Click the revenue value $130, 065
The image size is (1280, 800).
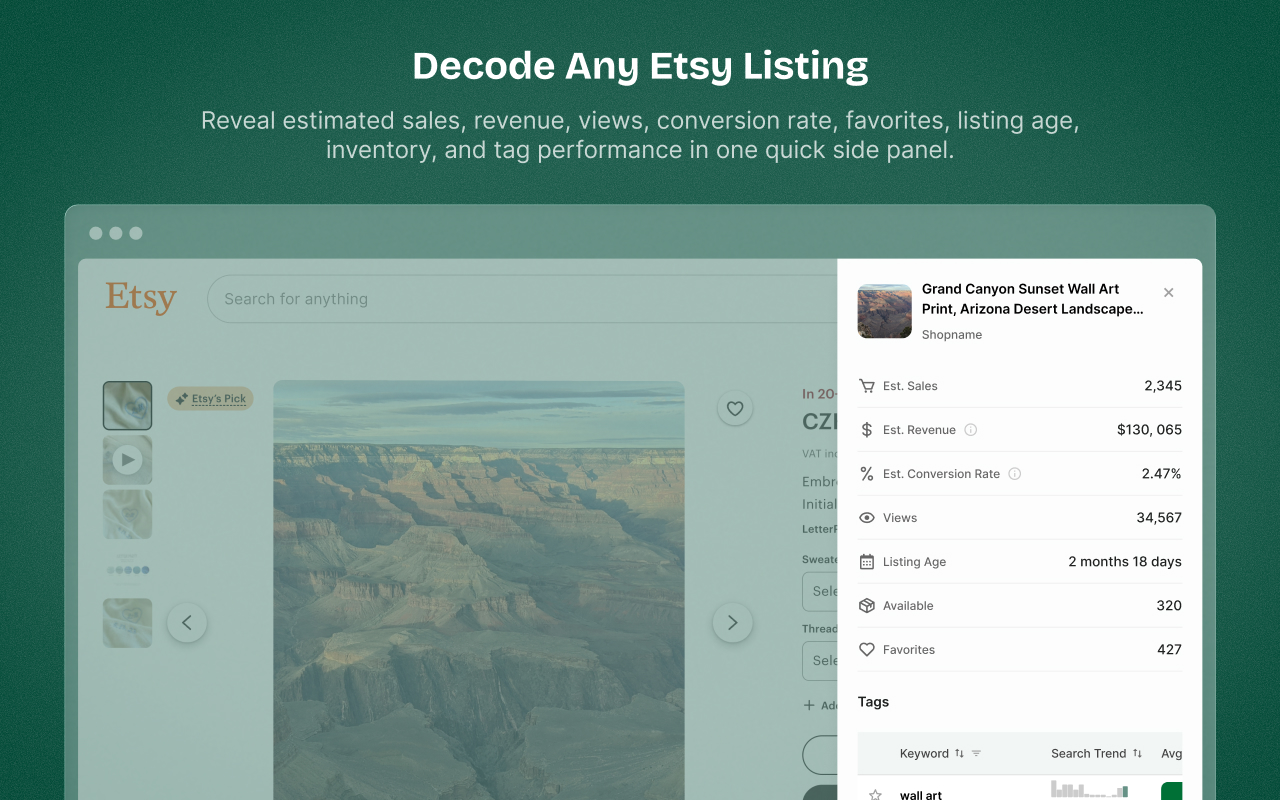[x=1149, y=430]
